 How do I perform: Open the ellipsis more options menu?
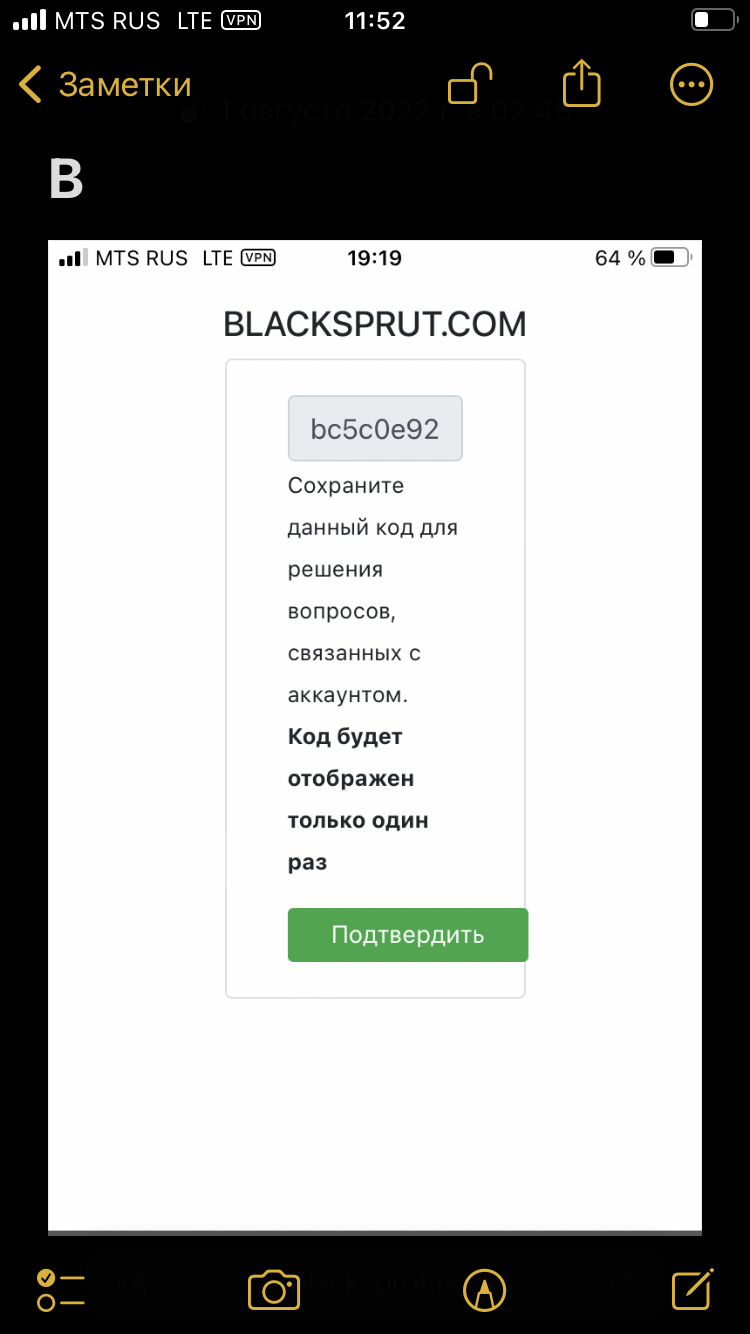[x=691, y=85]
